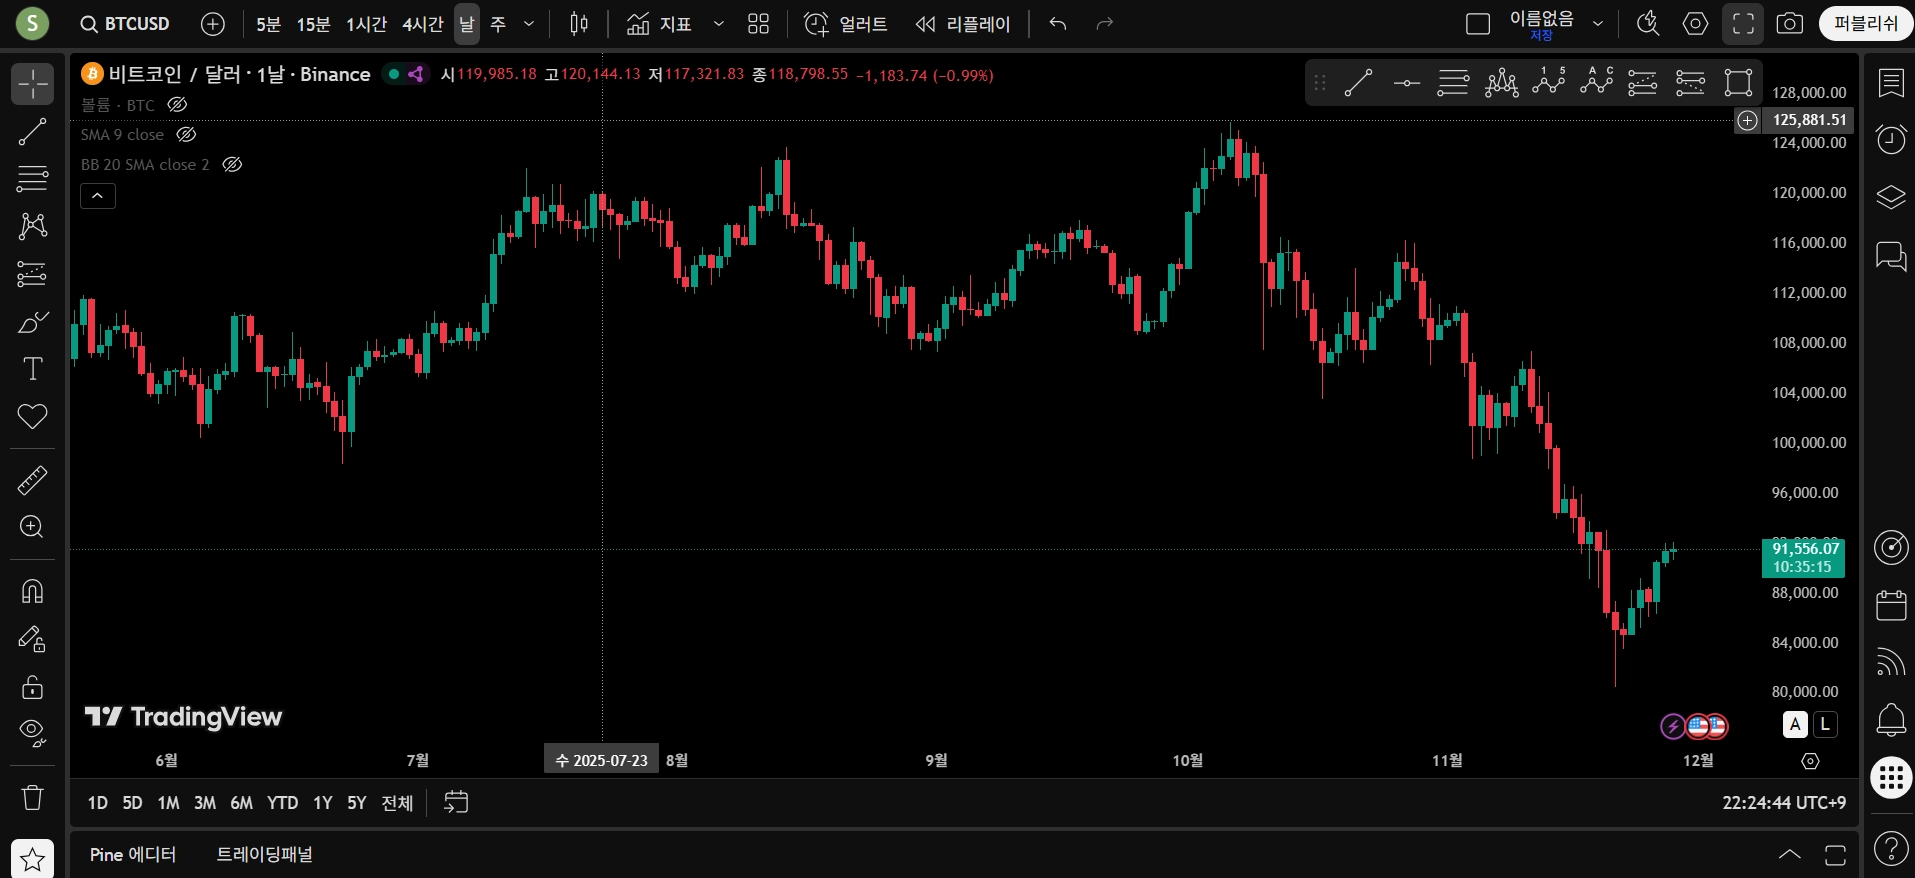Select the trend line drawing tool
Screen dimensions: 1915x878
(x=32, y=132)
